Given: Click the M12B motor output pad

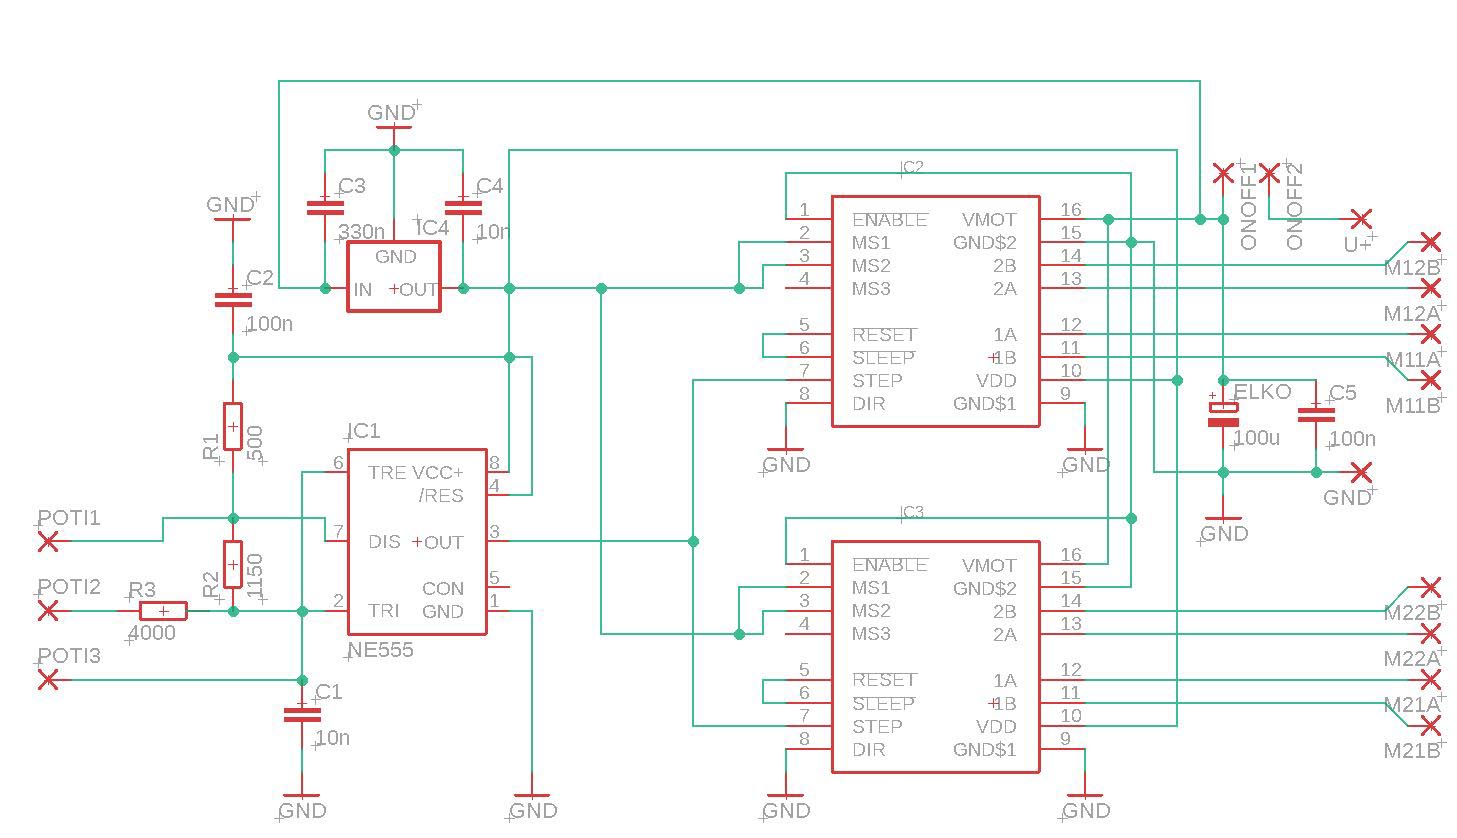Looking at the screenshot, I should coord(1430,242).
